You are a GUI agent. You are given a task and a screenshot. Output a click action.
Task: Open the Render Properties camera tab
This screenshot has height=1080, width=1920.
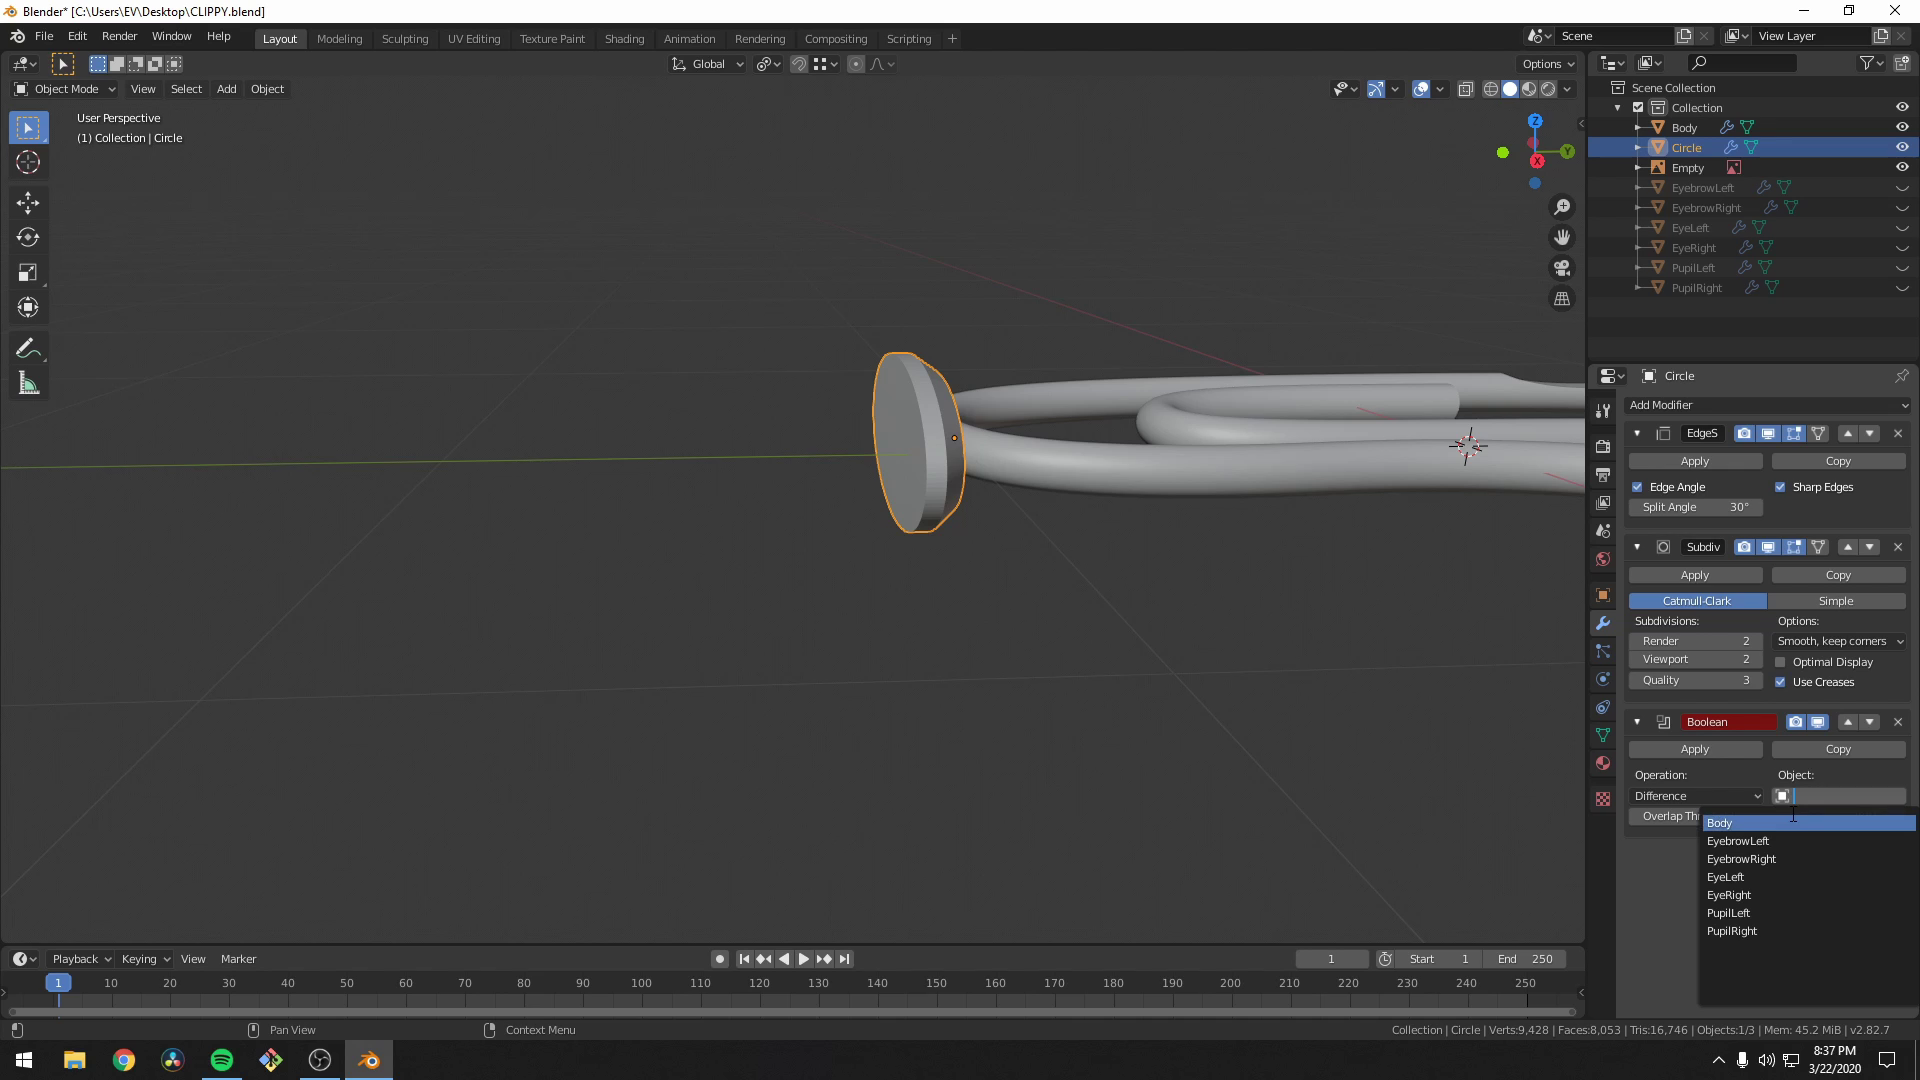coord(1602,446)
